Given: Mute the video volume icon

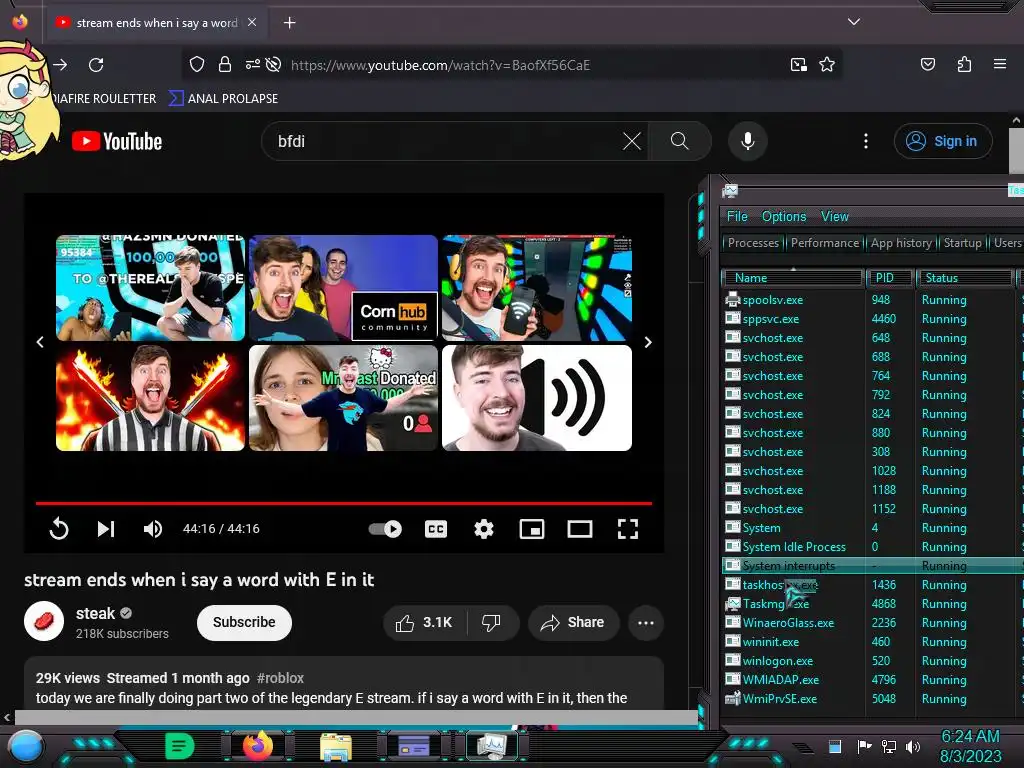Looking at the screenshot, I should [x=153, y=528].
